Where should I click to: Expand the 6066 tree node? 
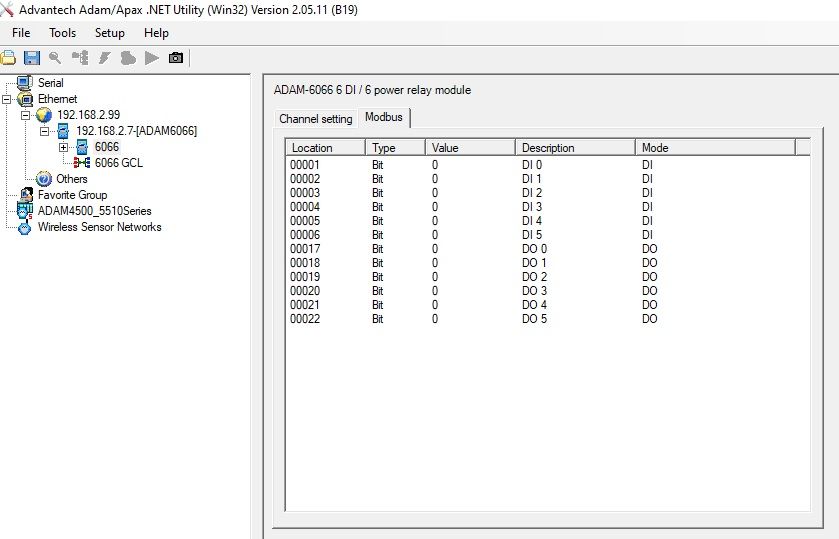[x=63, y=147]
